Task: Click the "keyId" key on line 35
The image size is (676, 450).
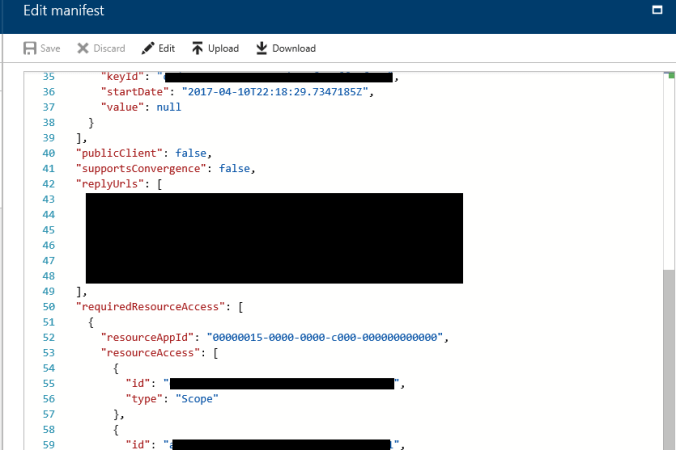Action: [126, 76]
